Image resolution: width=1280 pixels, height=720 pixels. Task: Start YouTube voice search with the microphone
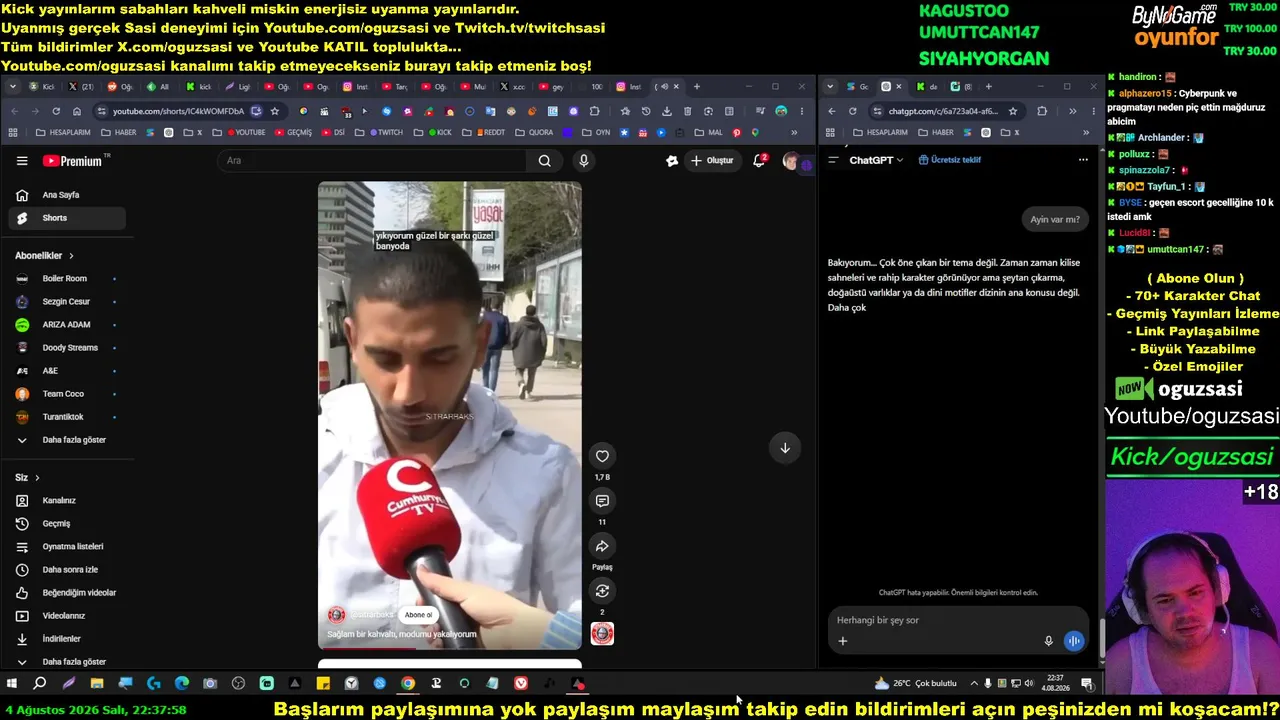[584, 161]
